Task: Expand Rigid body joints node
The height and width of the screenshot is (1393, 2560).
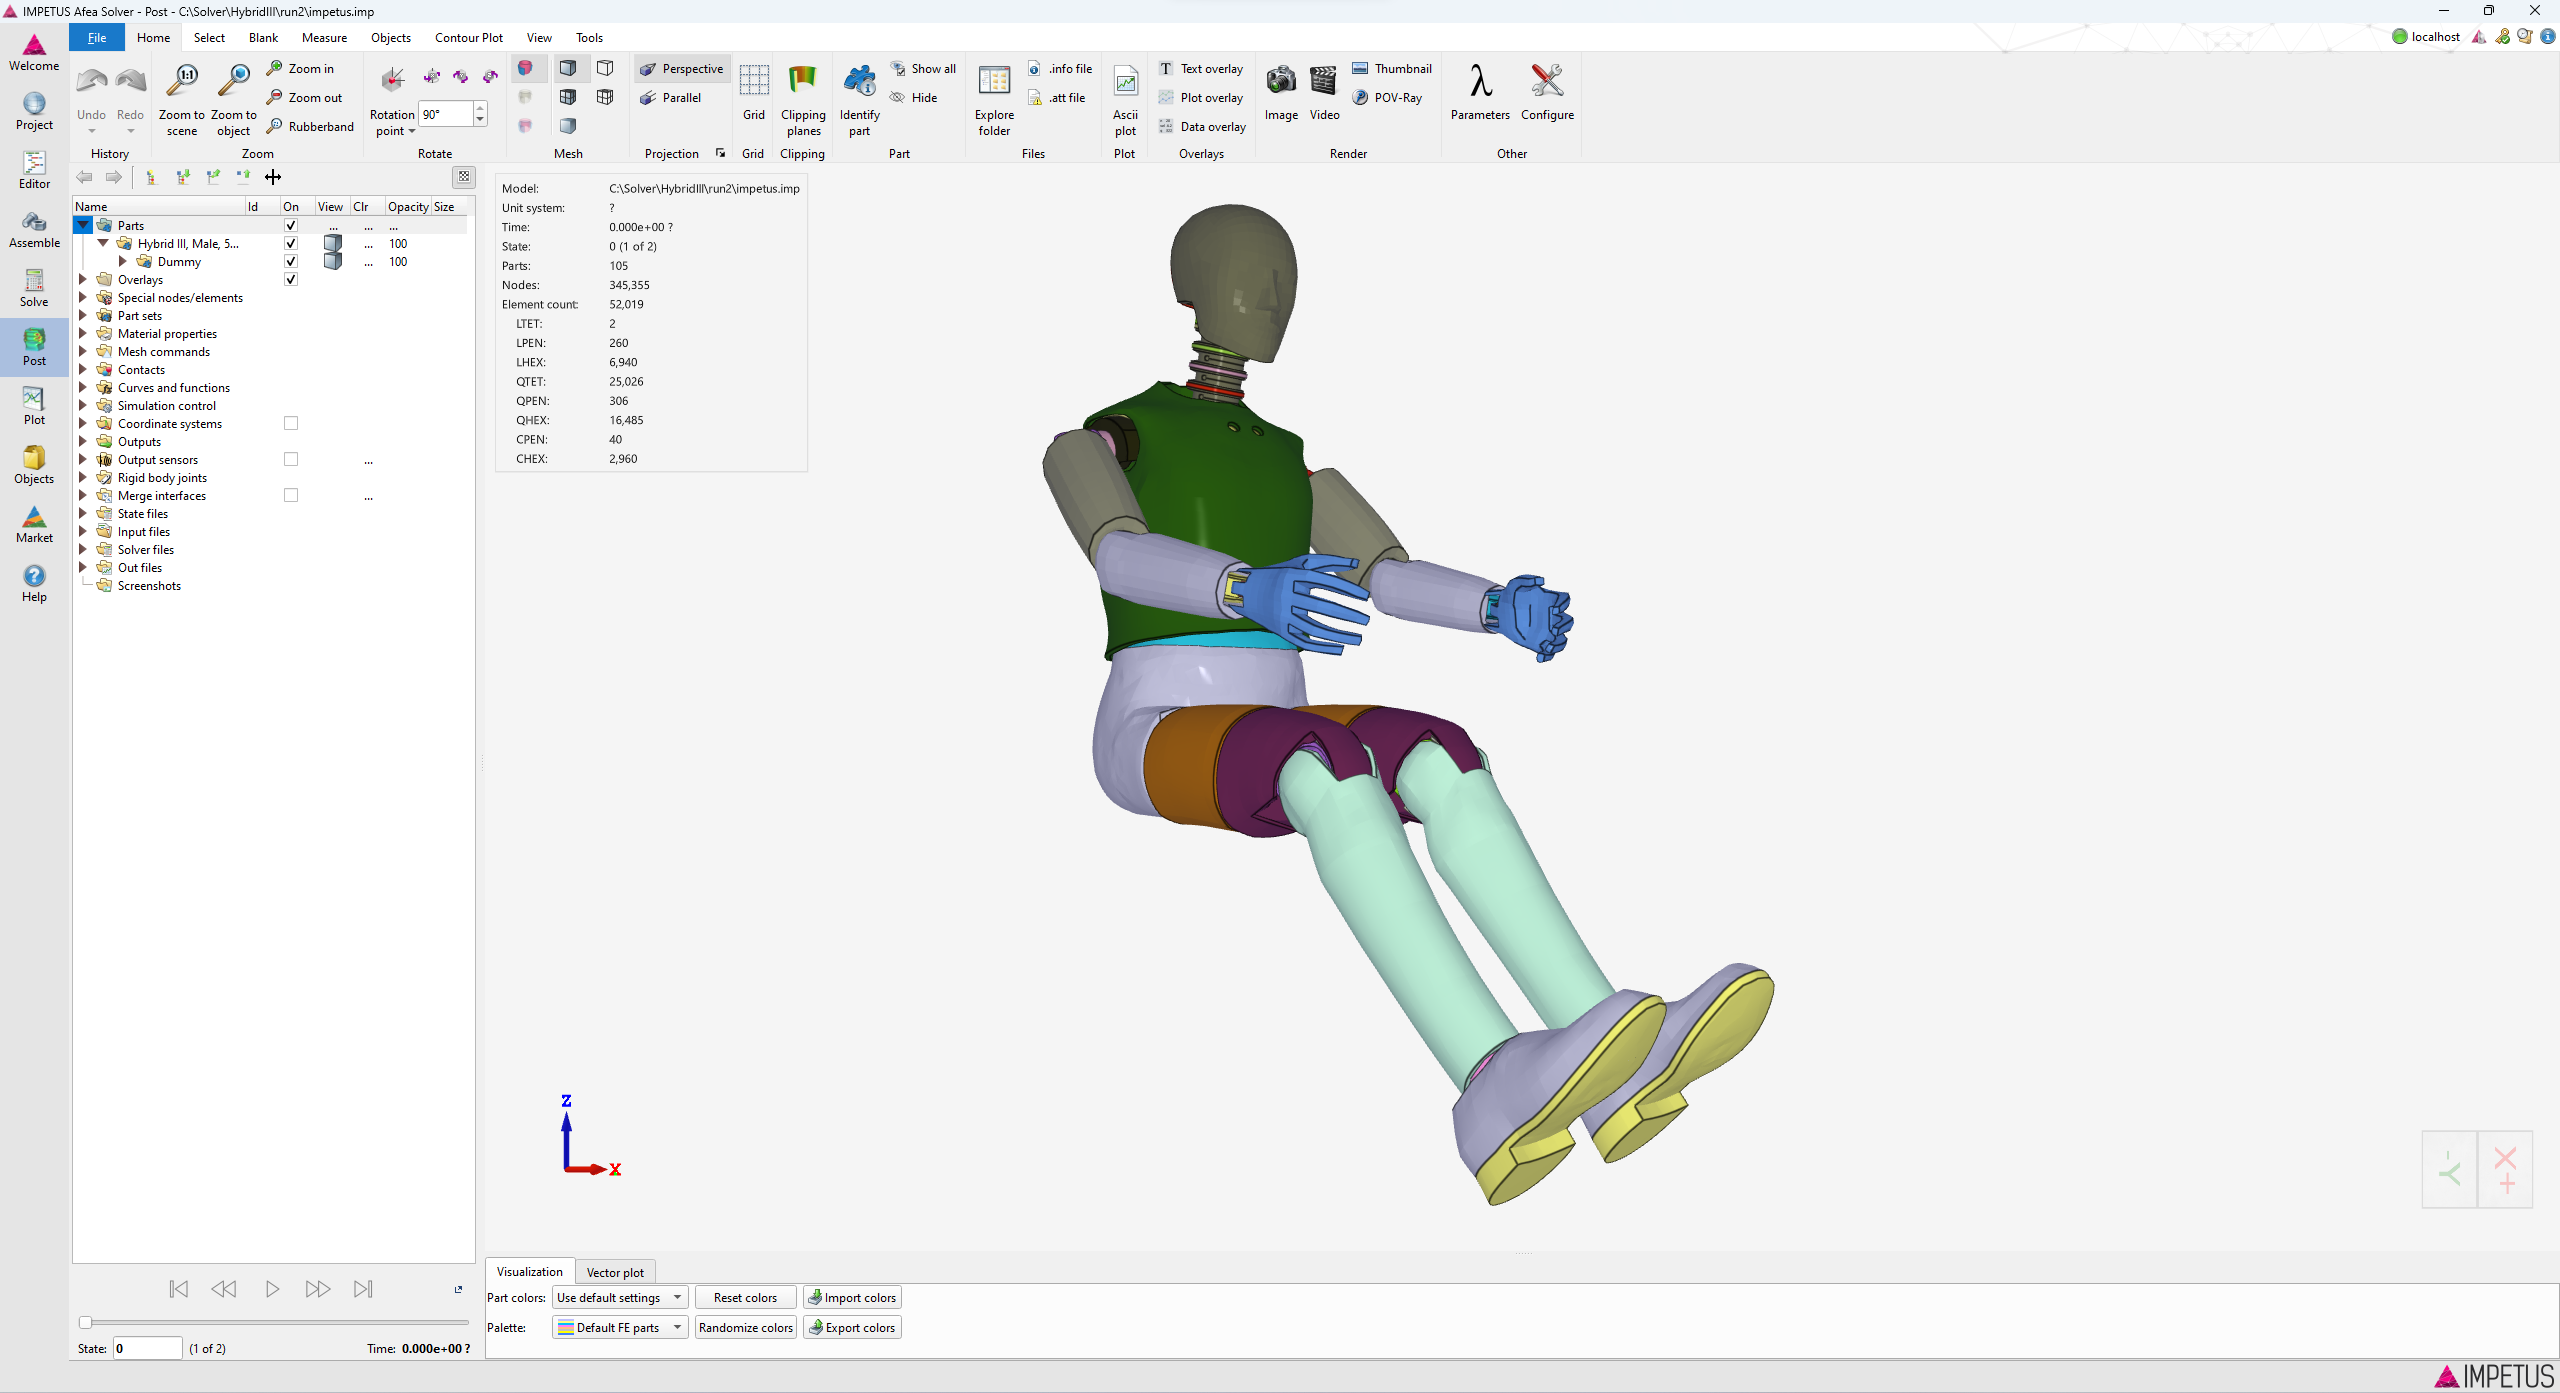Action: pos(83,477)
